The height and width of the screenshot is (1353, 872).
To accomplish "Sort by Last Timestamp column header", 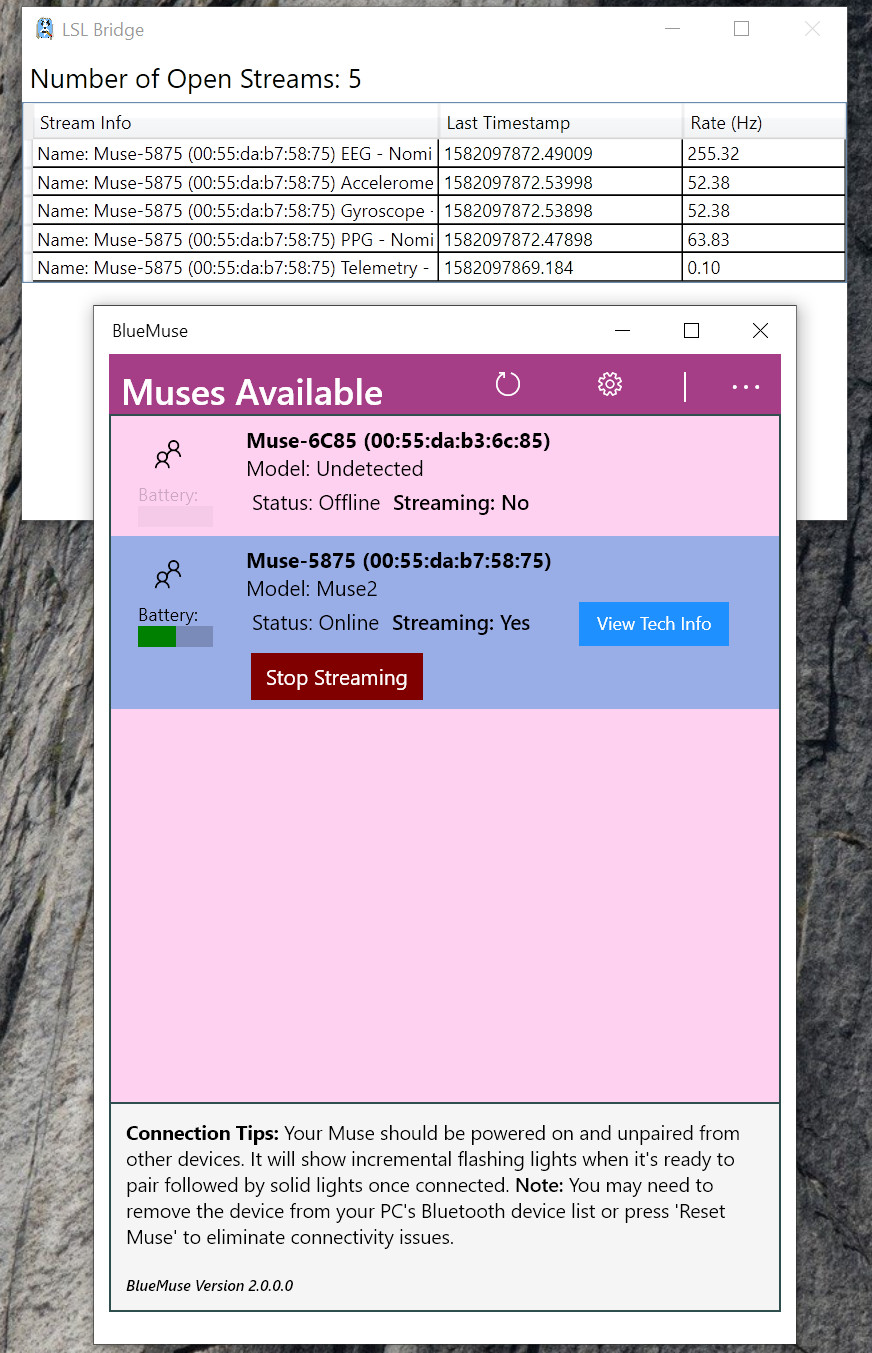I will [561, 123].
